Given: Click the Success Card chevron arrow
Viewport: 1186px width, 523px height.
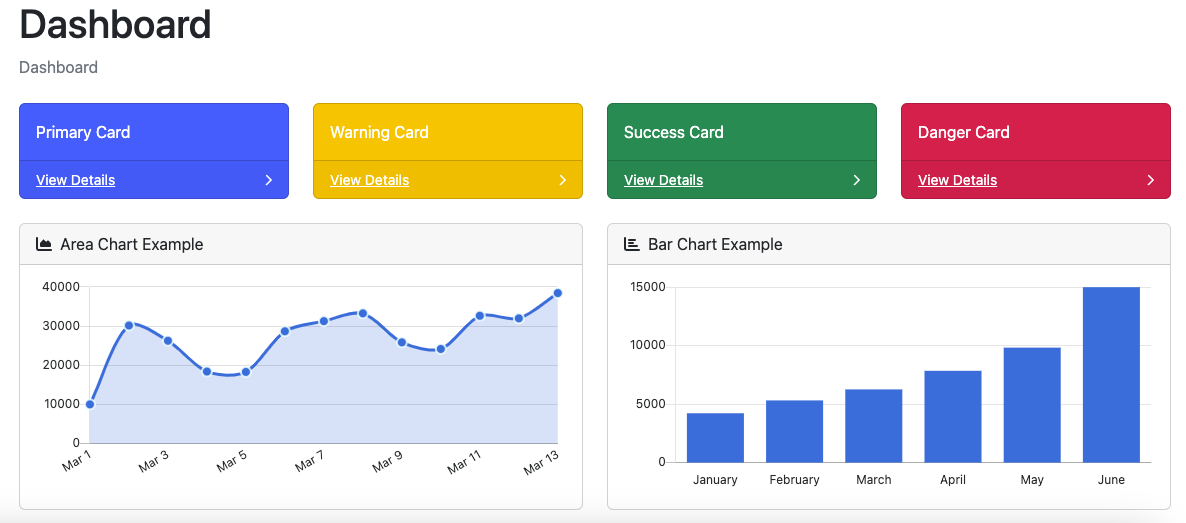Looking at the screenshot, I should click(x=856, y=180).
